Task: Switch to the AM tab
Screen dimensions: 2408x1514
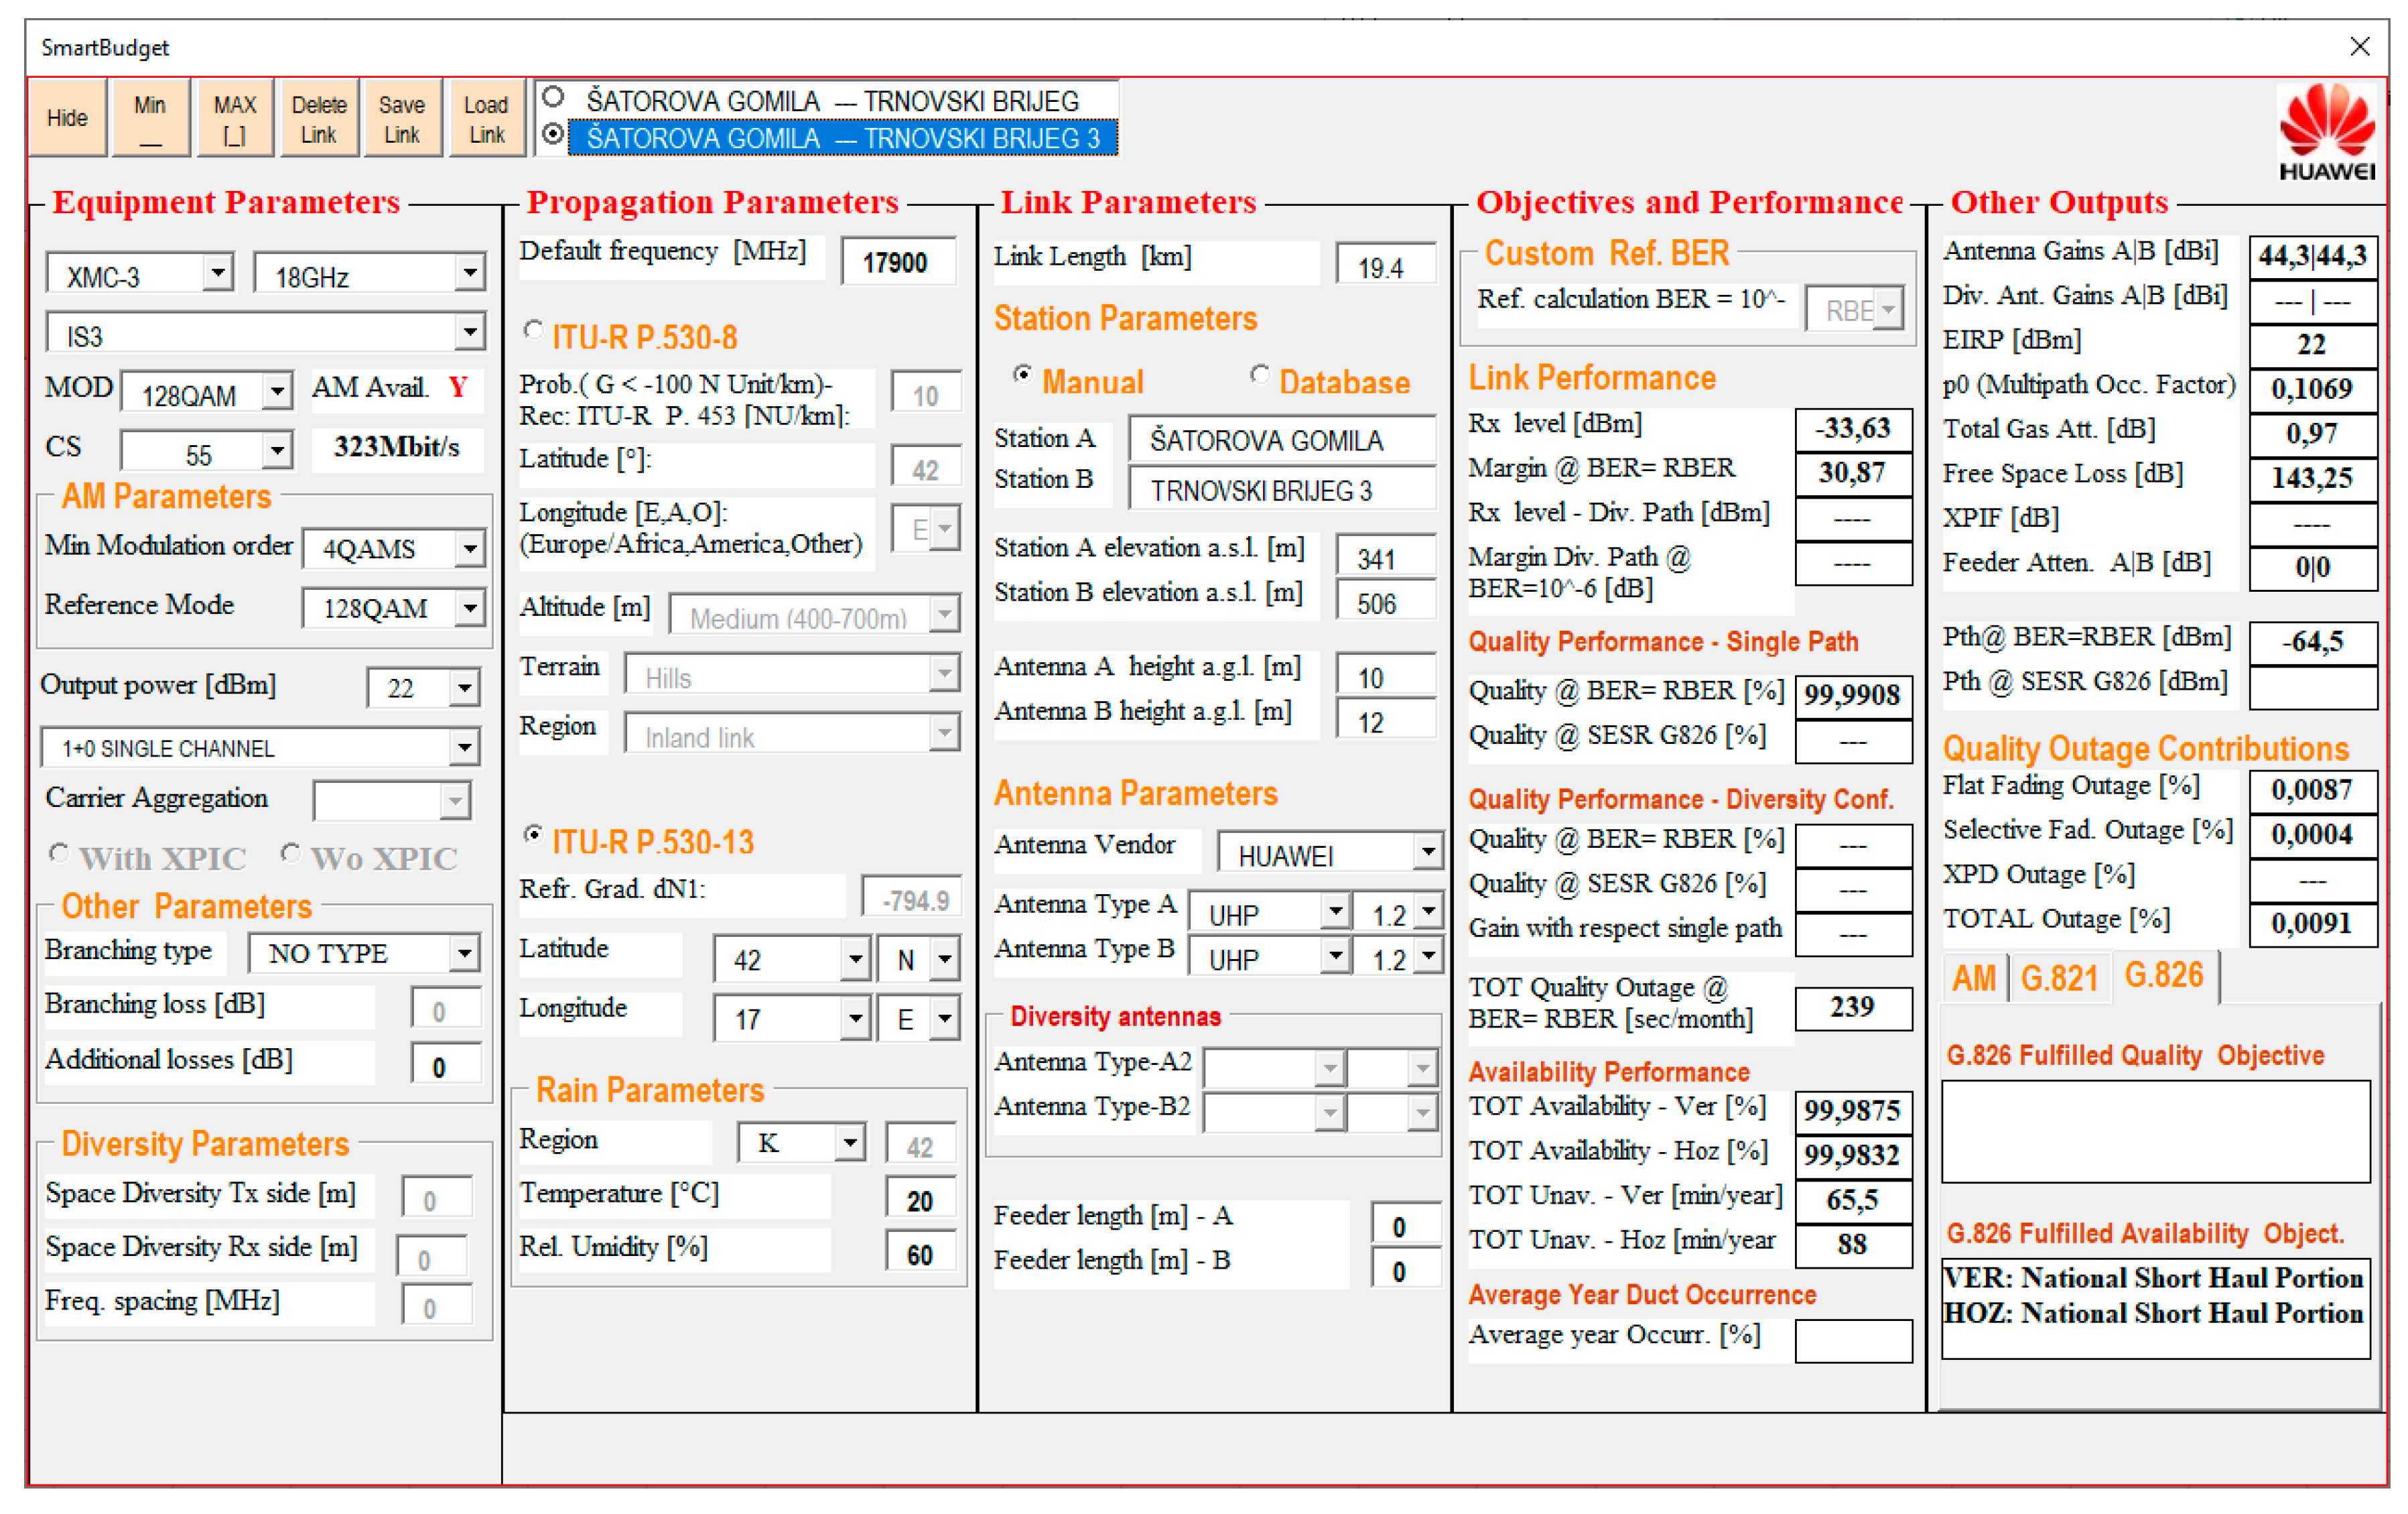Action: [1973, 977]
